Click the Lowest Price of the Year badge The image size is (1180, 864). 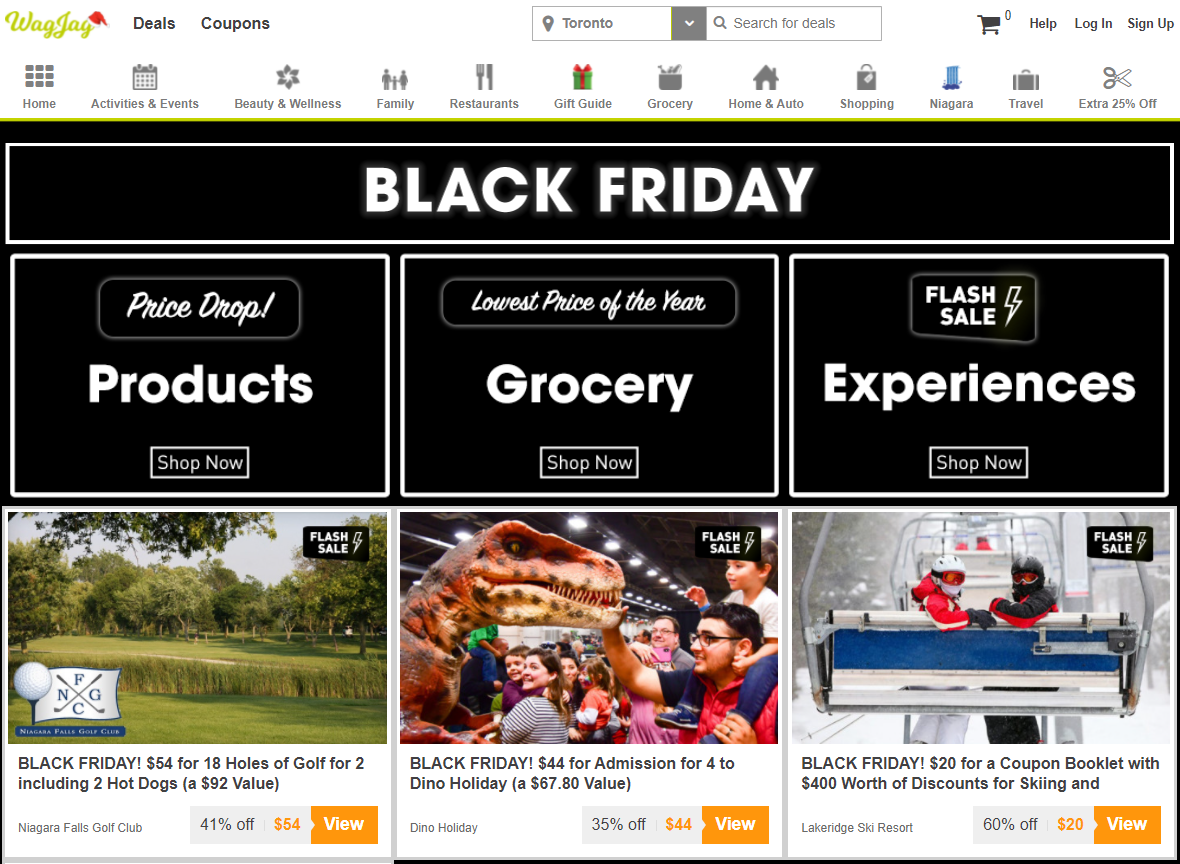[589, 303]
